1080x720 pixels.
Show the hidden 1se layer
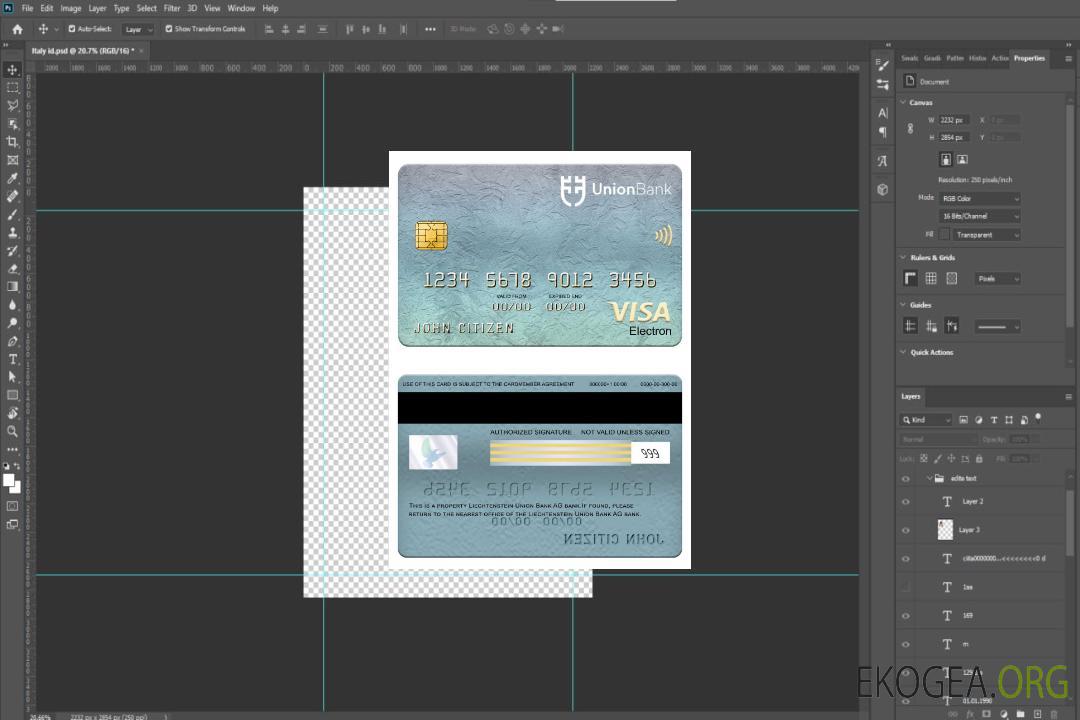click(x=906, y=588)
